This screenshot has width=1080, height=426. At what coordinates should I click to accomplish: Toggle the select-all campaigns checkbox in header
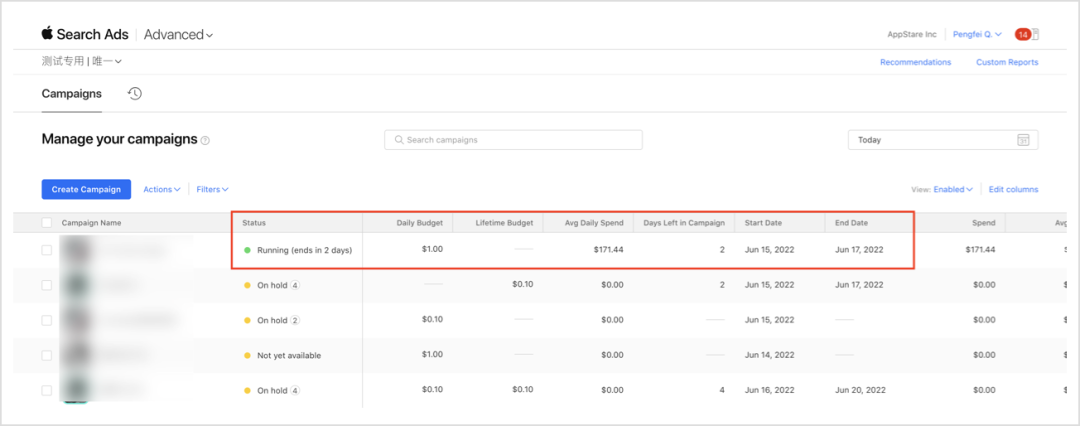click(x=47, y=223)
